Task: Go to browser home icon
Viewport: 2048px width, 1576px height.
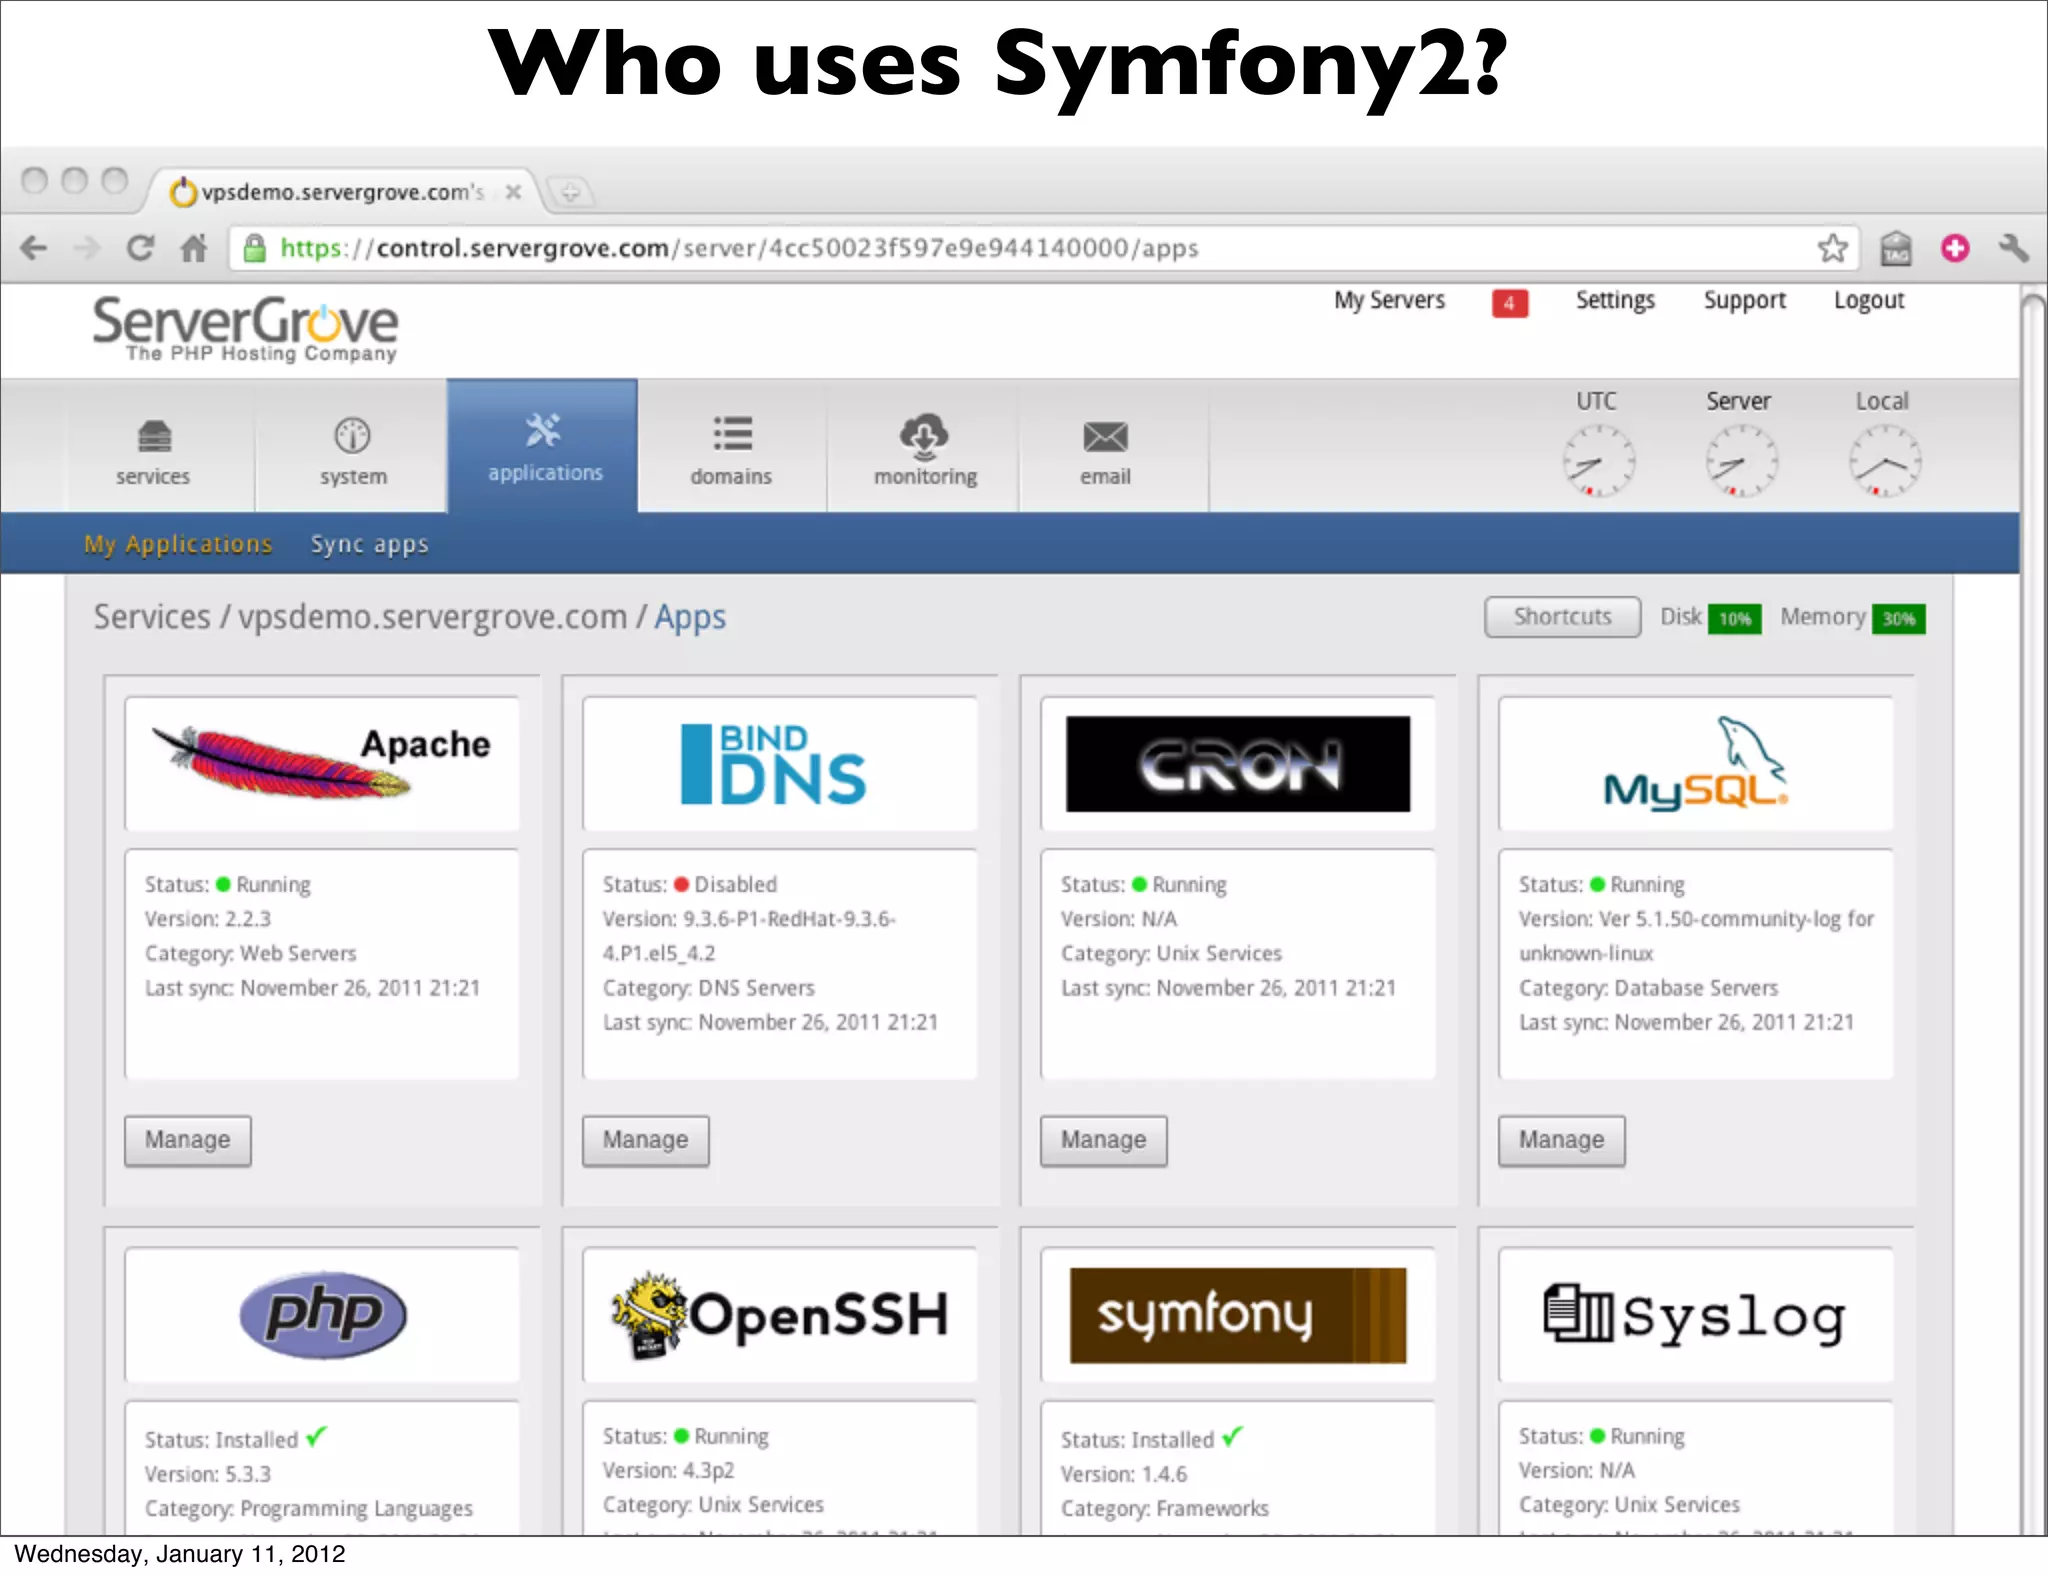Action: (x=194, y=248)
